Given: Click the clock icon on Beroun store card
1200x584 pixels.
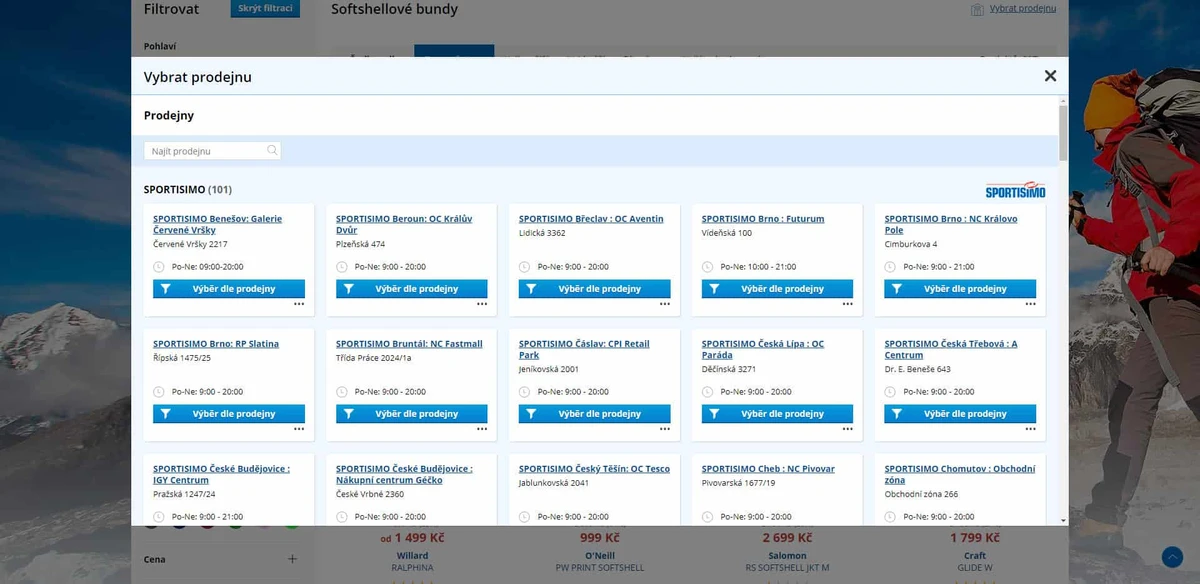Looking at the screenshot, I should coord(342,267).
